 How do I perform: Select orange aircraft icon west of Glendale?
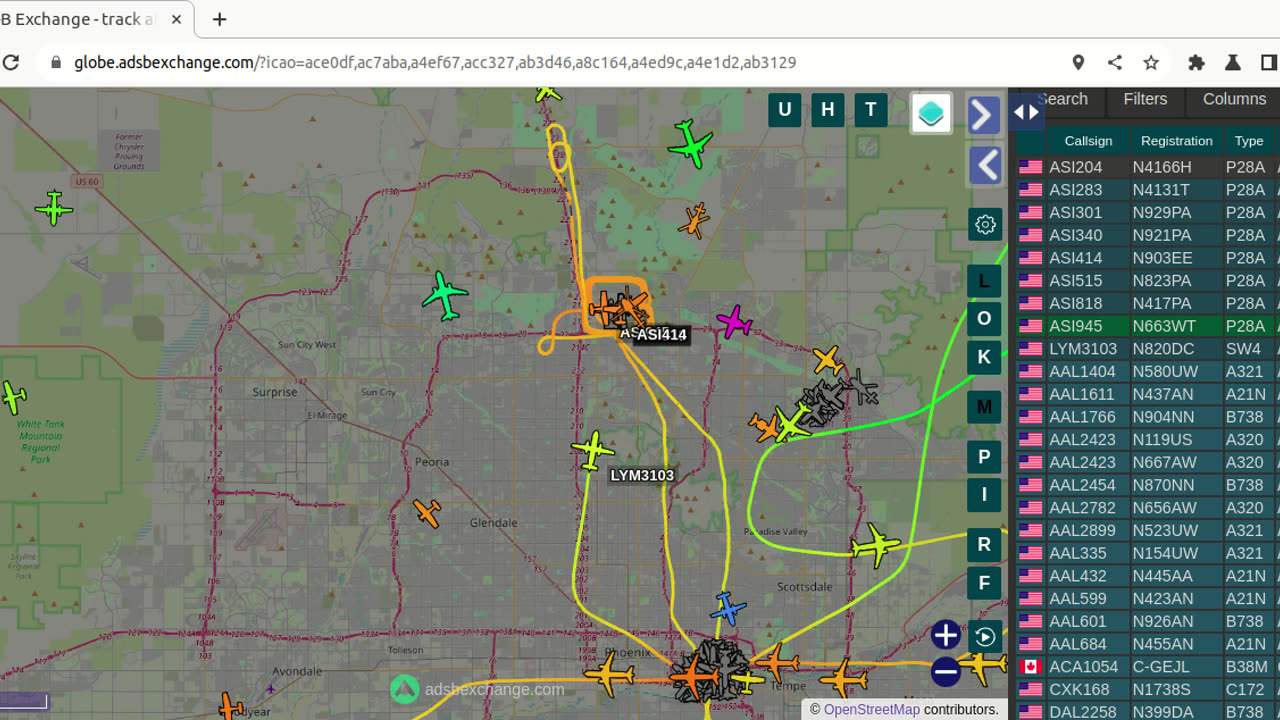tap(427, 513)
